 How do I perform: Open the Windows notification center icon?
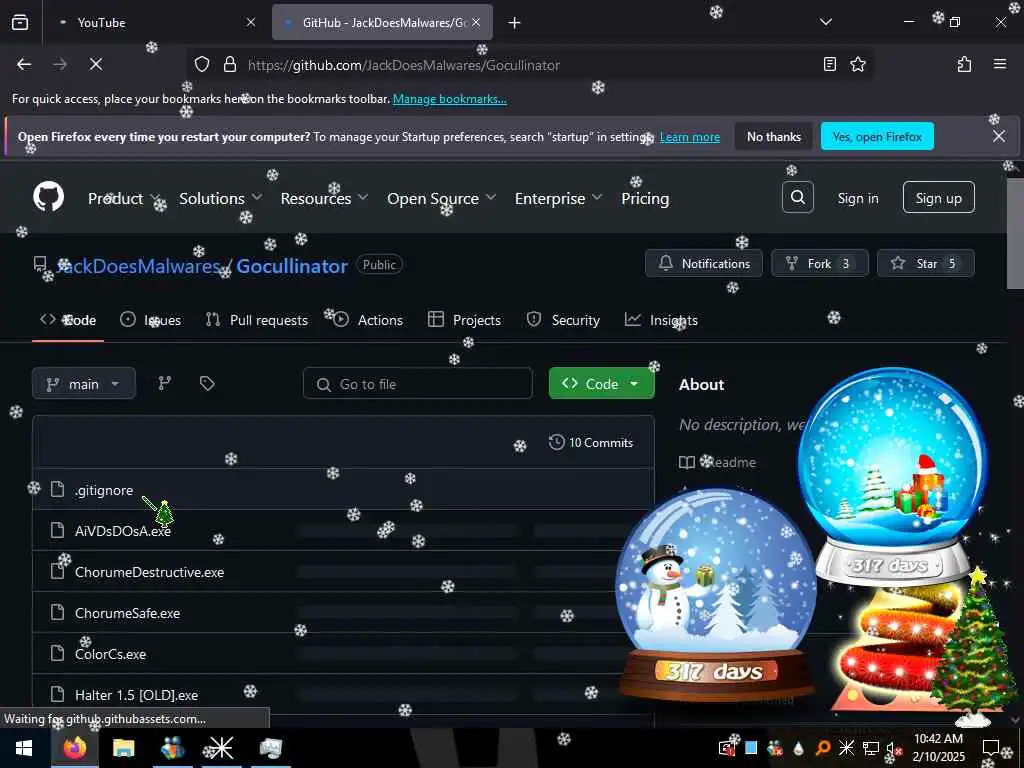click(x=991, y=748)
